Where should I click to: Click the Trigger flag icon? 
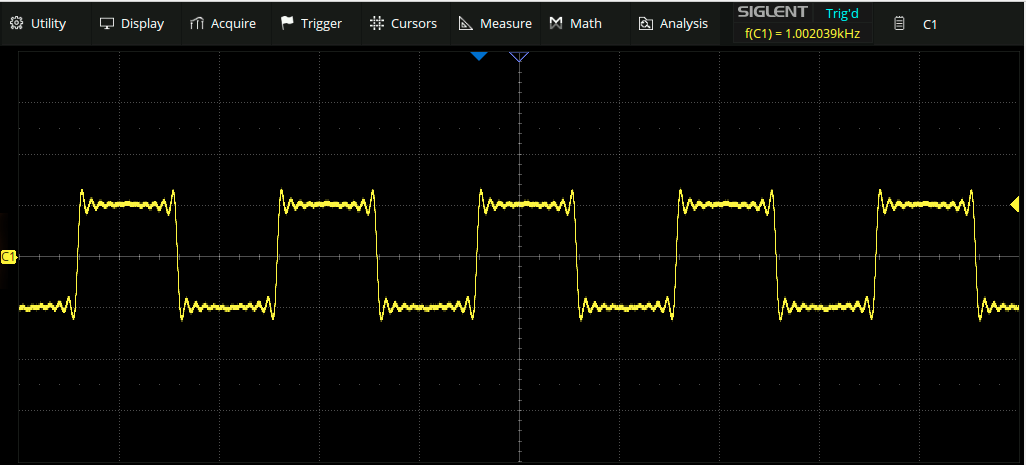pyautogui.click(x=287, y=23)
